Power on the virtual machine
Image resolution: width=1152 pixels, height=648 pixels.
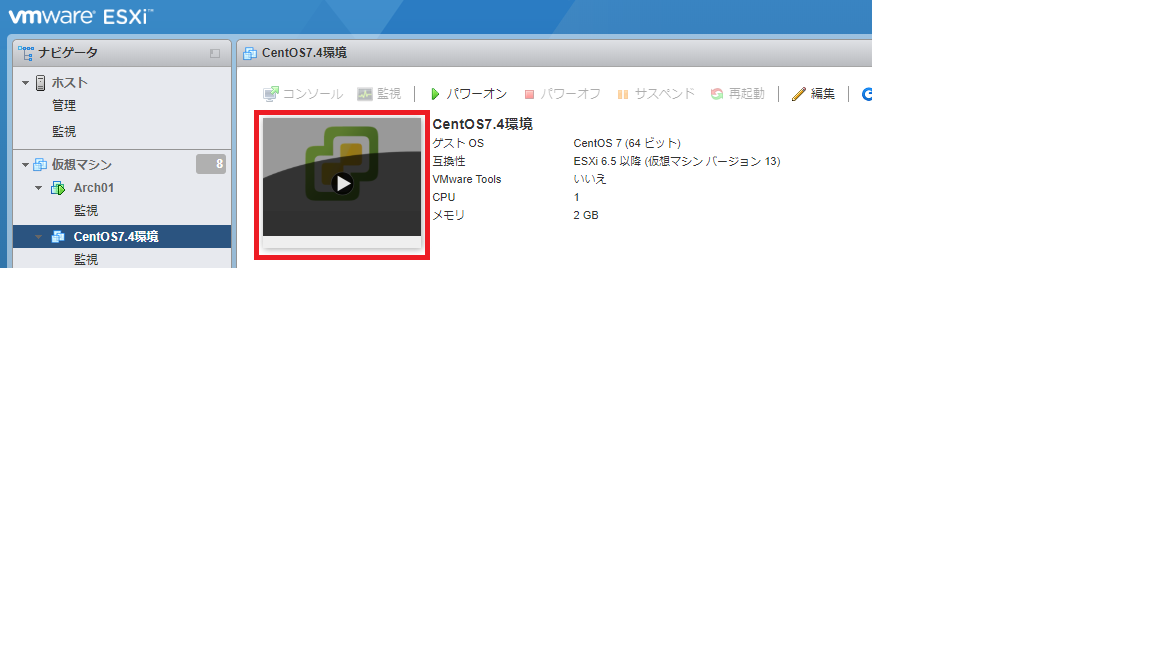(469, 94)
